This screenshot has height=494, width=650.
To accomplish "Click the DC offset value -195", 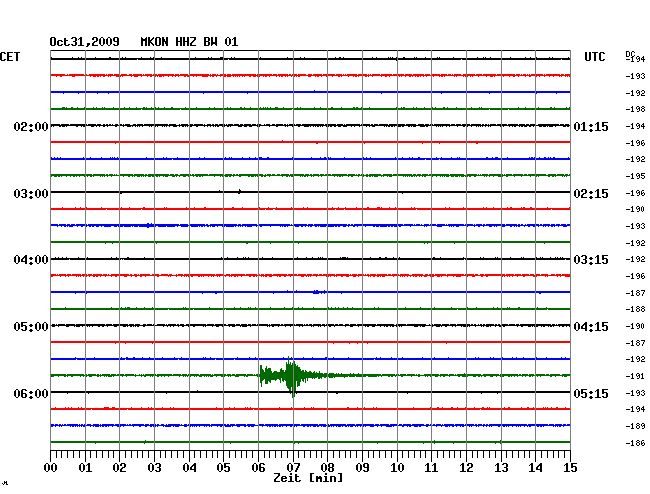I will (635, 176).
